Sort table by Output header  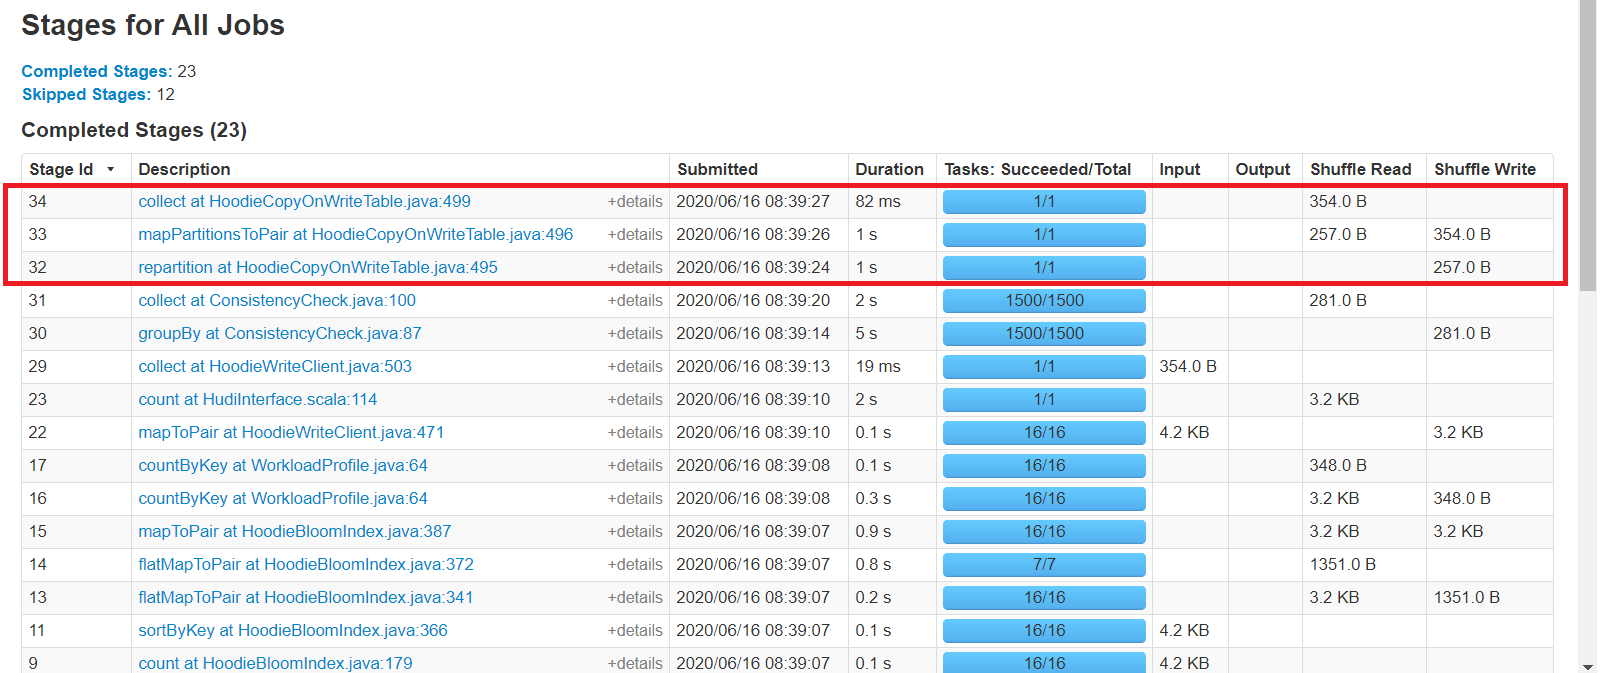[1263, 169]
